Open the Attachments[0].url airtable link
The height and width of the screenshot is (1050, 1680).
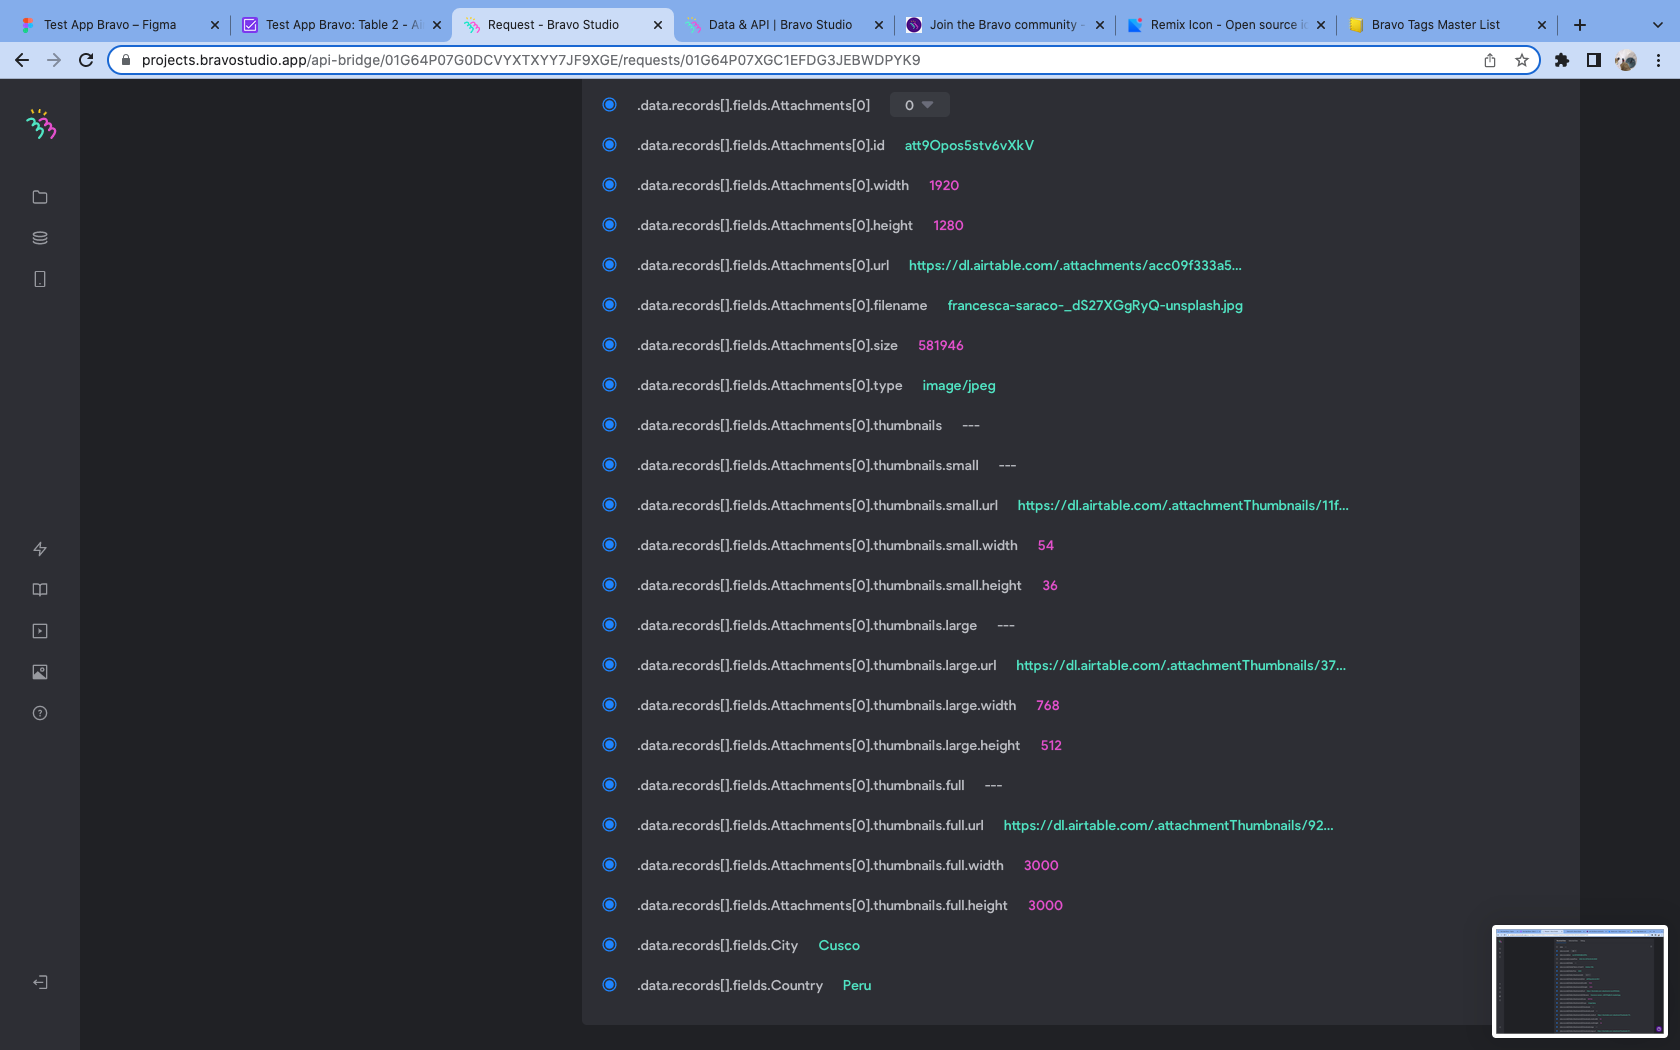point(1075,265)
